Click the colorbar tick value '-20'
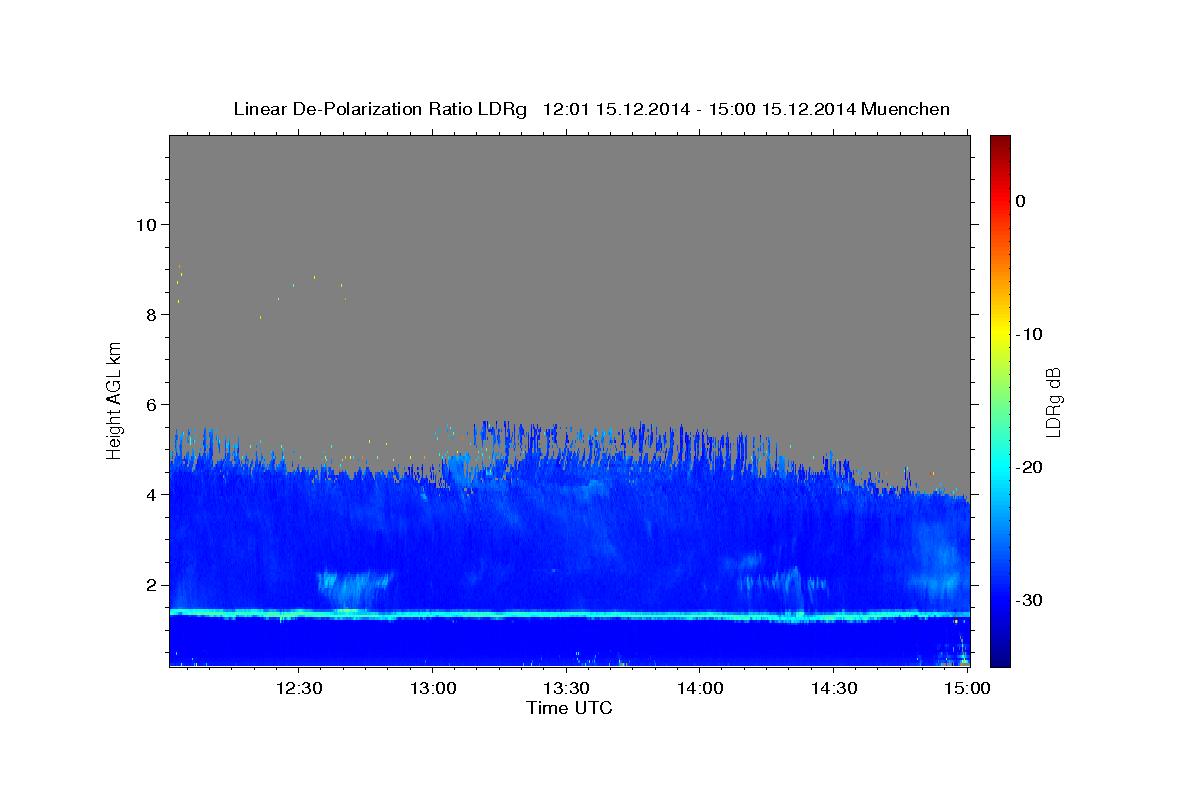The width and height of the screenshot is (1200, 800). pos(1030,467)
